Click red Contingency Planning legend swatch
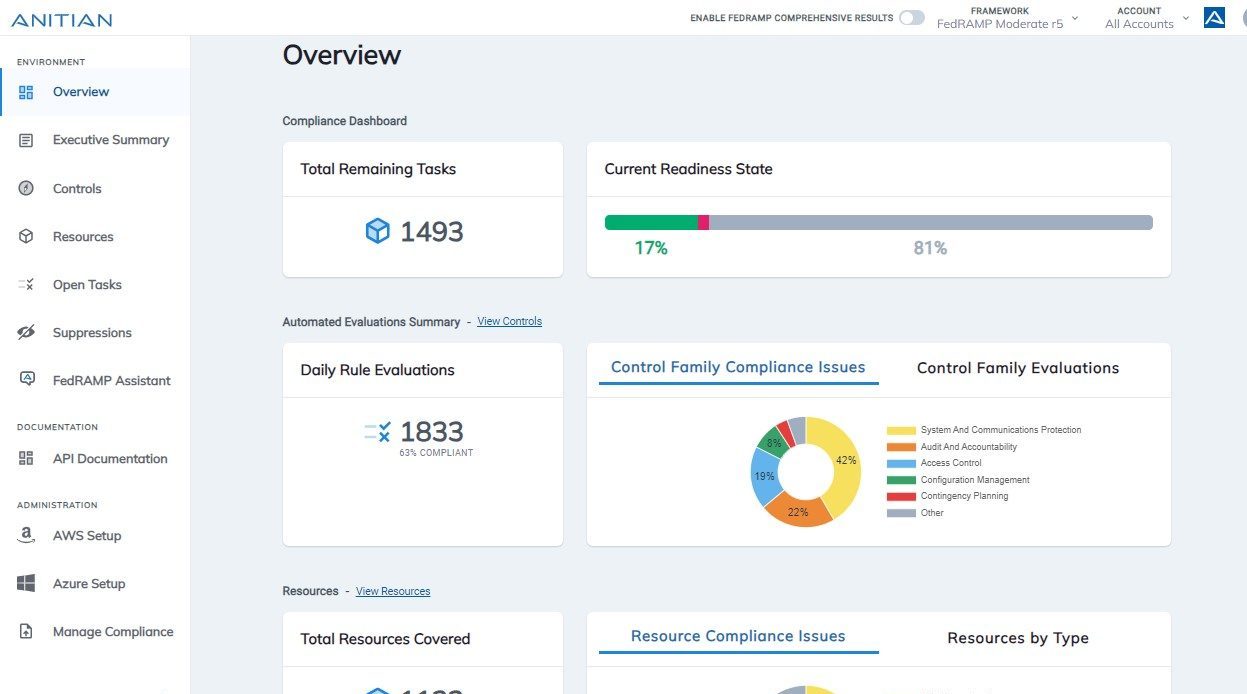 [901, 497]
